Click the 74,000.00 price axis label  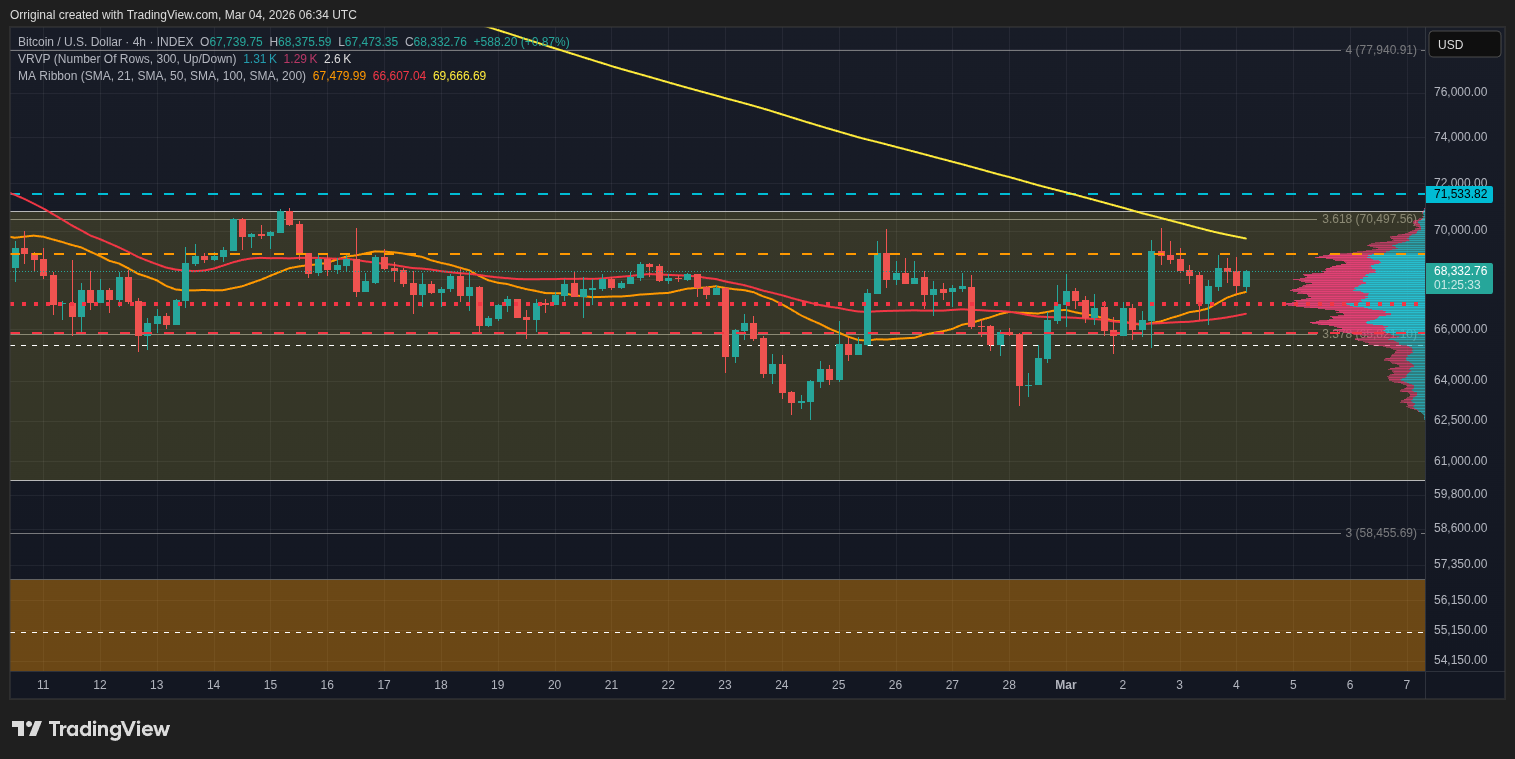tap(1460, 137)
